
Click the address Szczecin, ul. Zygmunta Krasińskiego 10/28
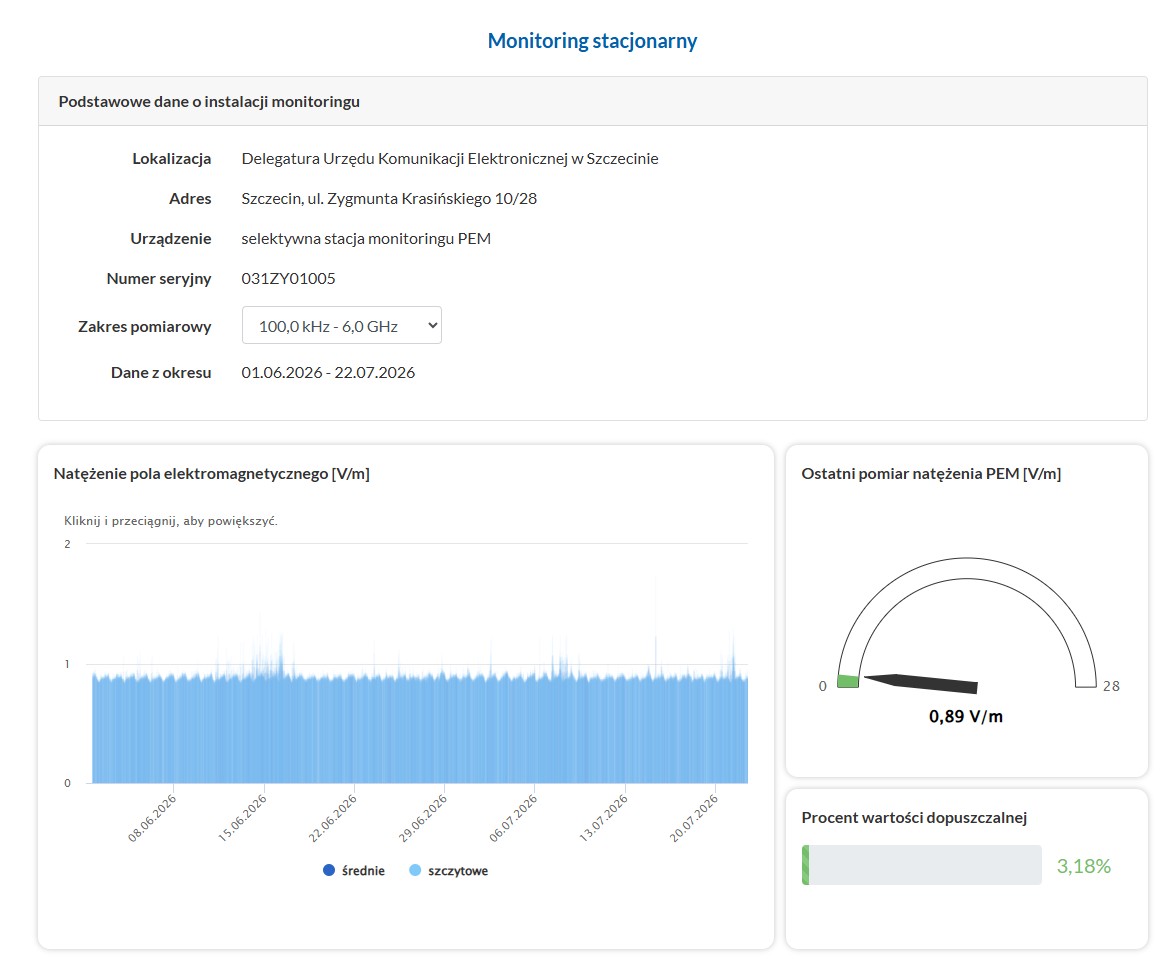389,199
